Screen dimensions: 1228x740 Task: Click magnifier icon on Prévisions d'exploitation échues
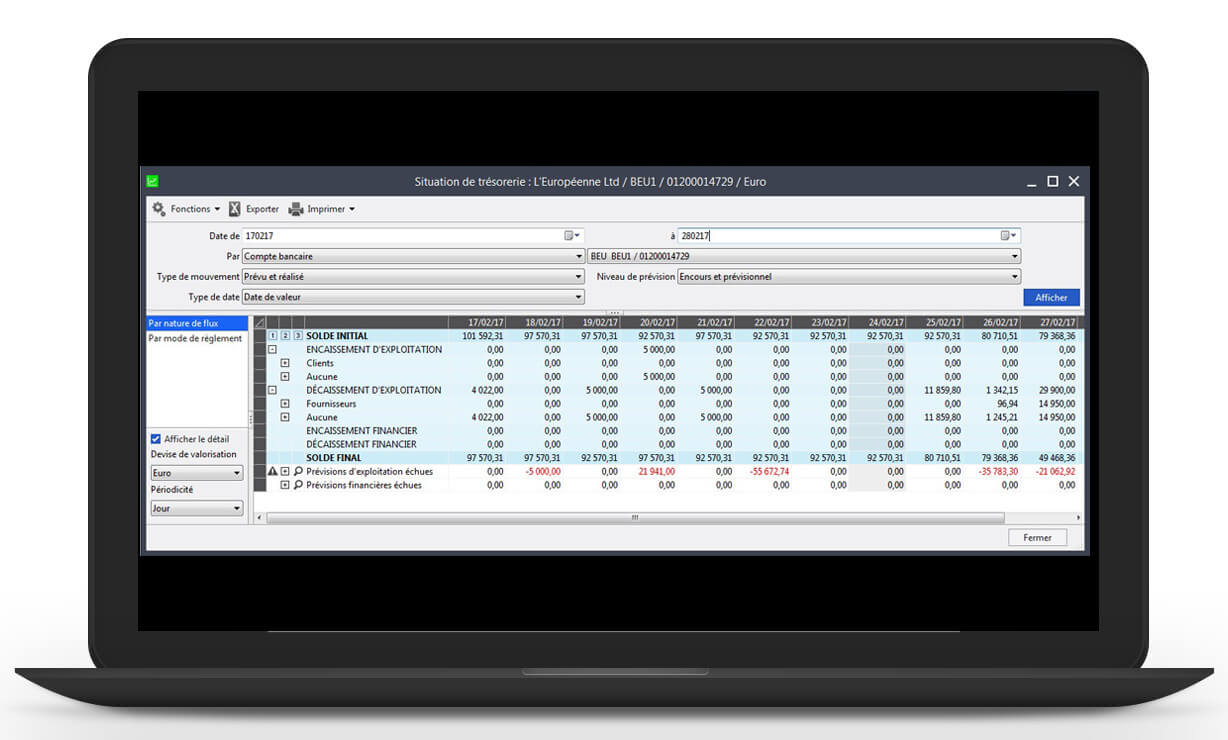click(x=298, y=471)
